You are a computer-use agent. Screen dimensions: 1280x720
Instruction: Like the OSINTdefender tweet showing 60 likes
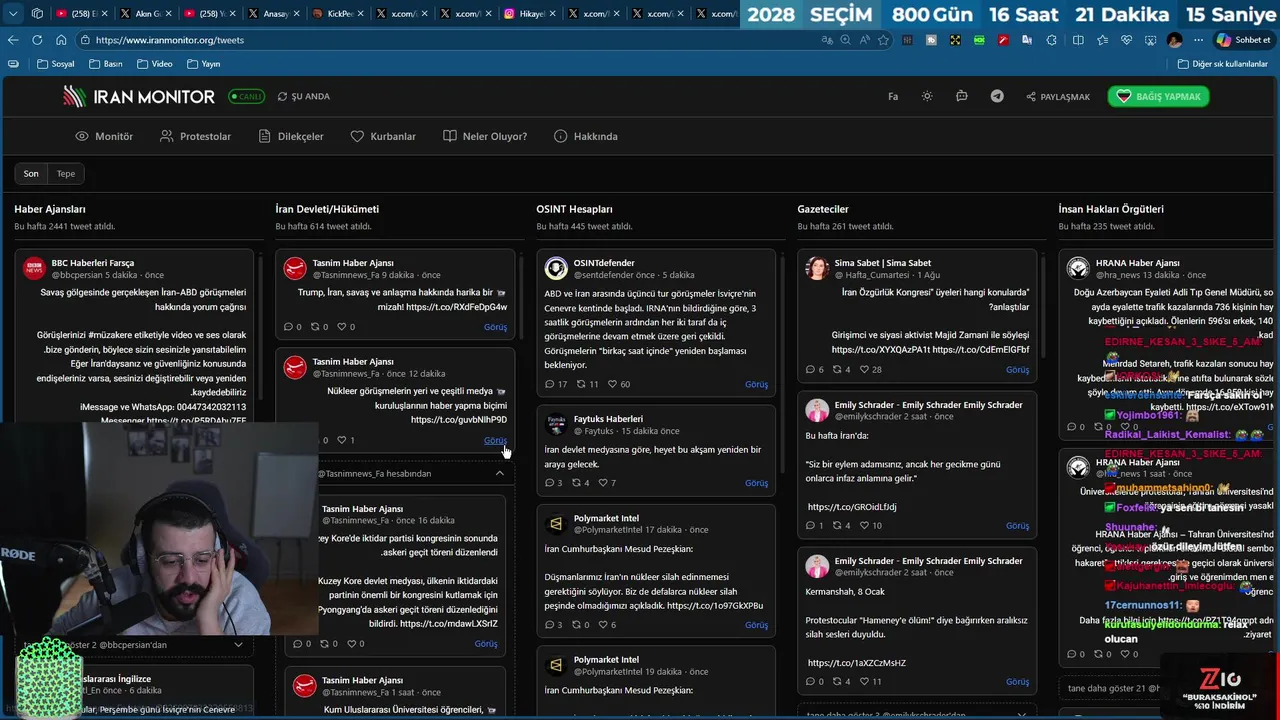tap(619, 384)
